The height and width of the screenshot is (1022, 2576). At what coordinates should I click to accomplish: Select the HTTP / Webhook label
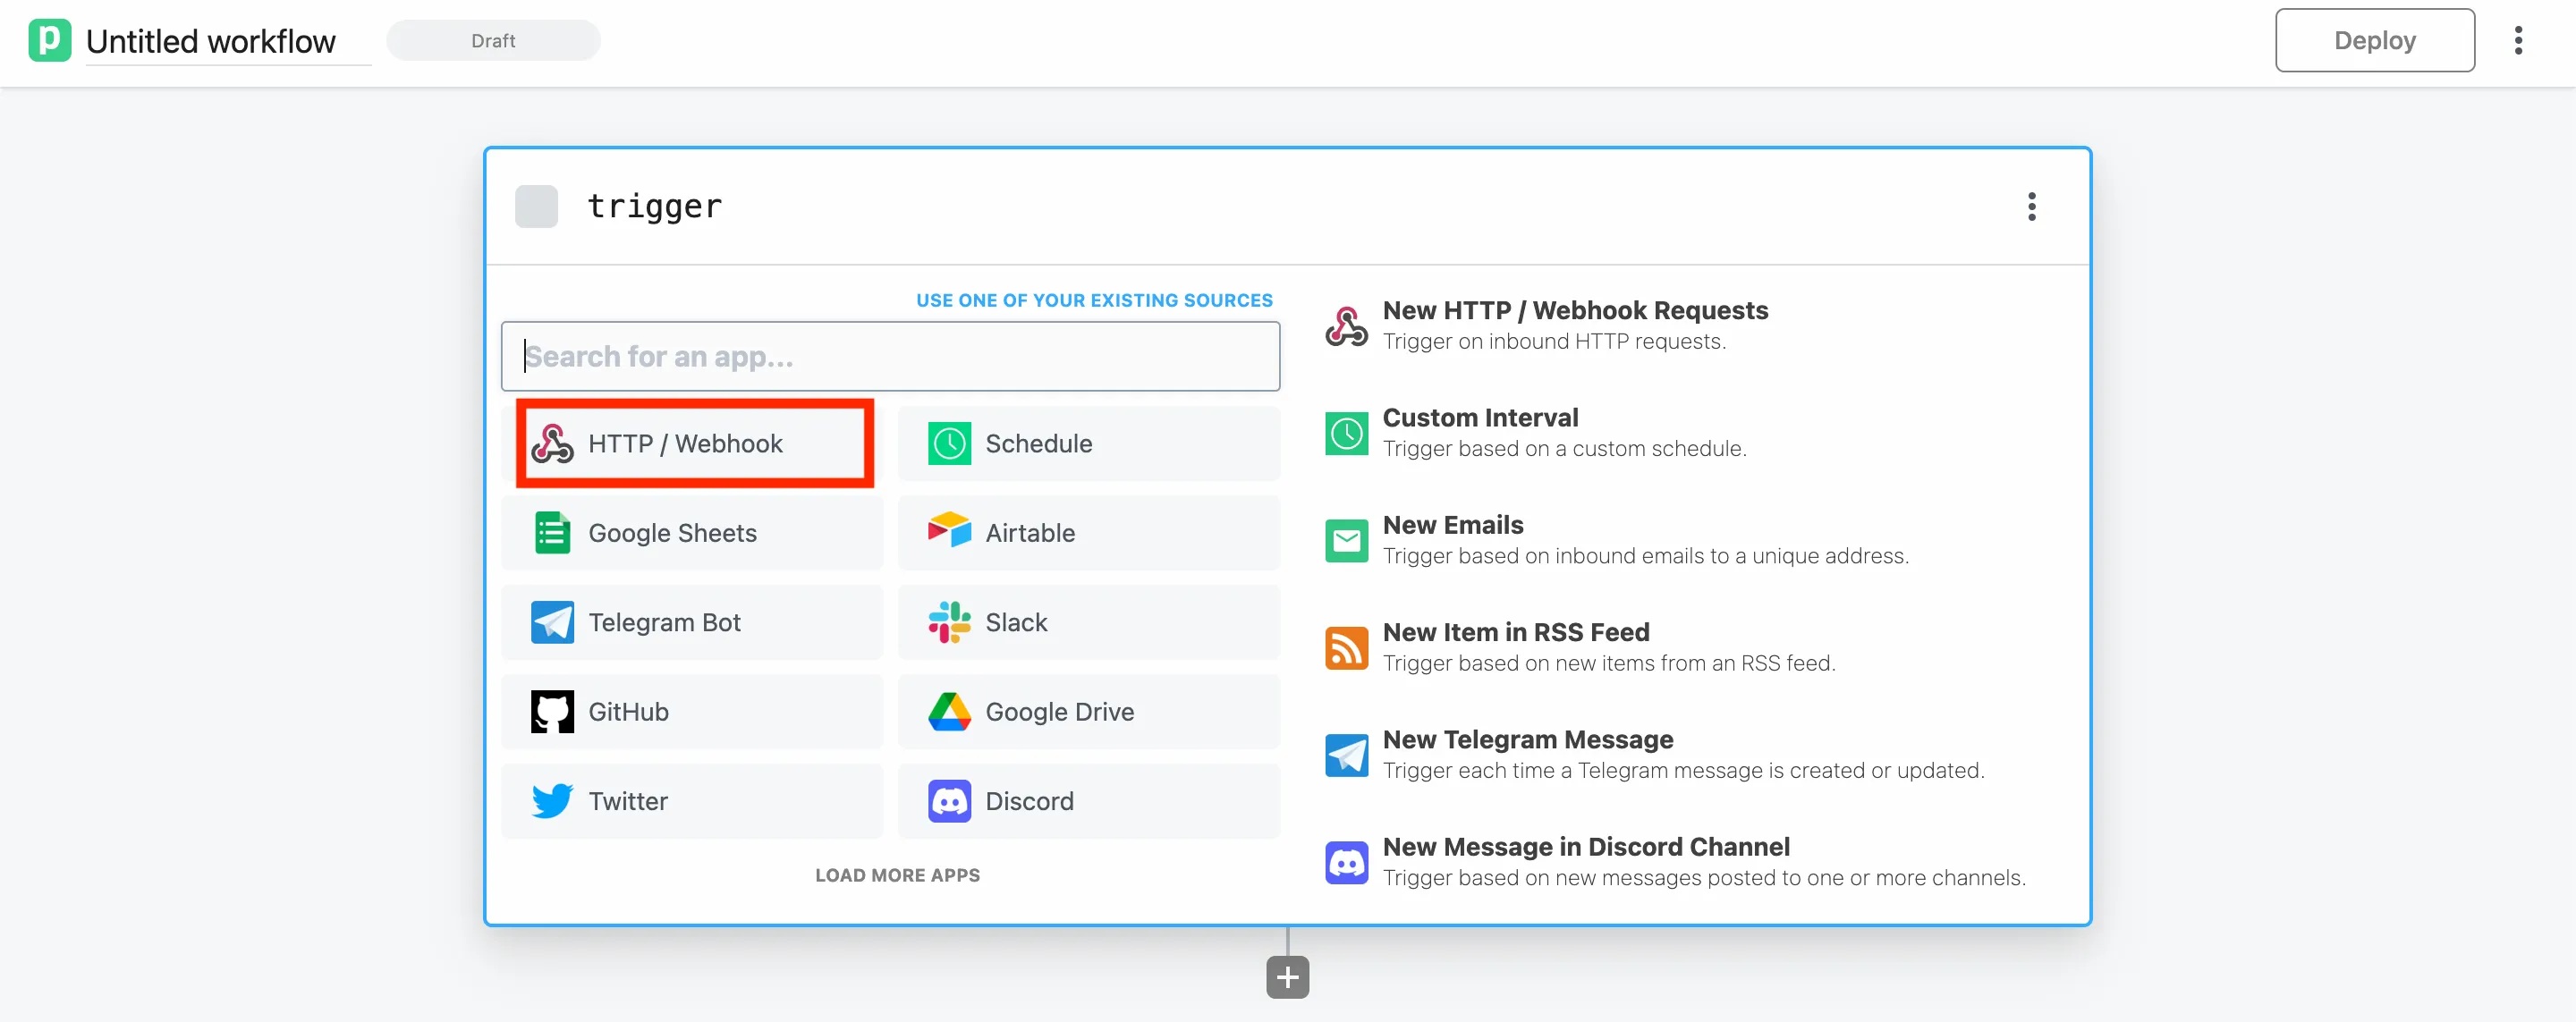click(x=685, y=443)
